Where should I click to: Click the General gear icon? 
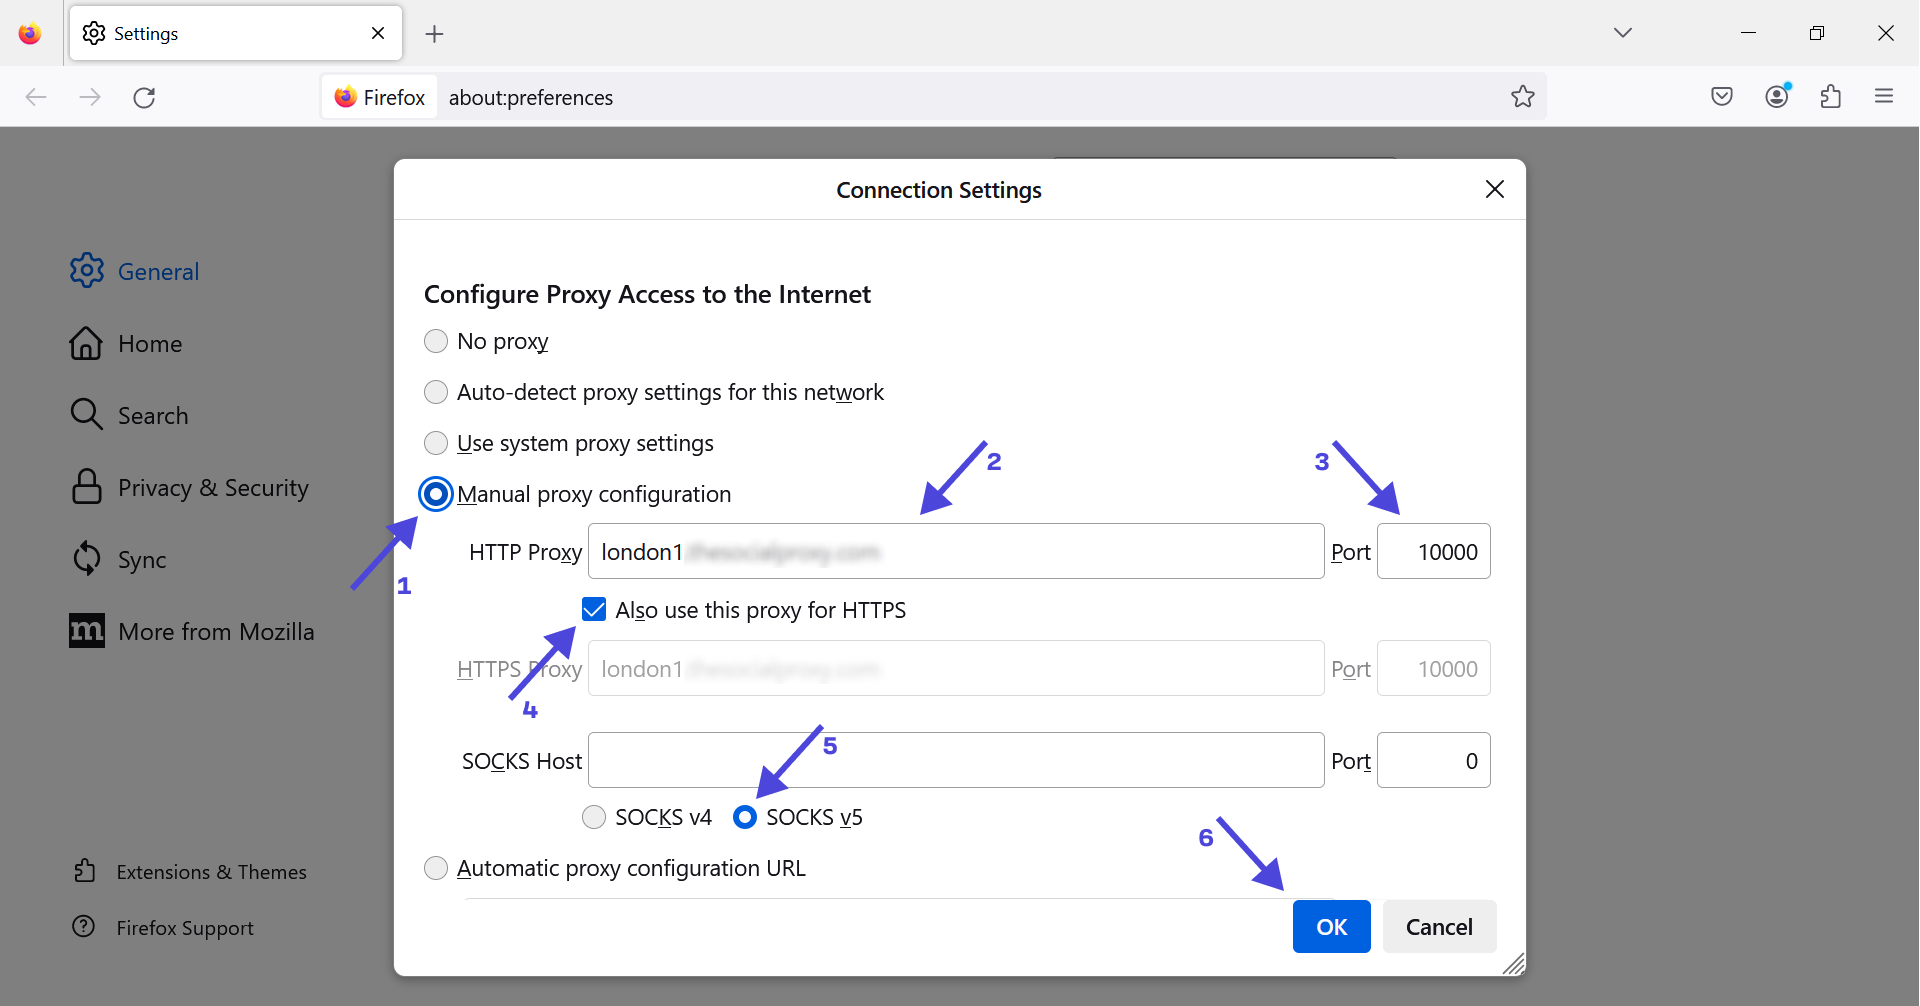point(87,270)
